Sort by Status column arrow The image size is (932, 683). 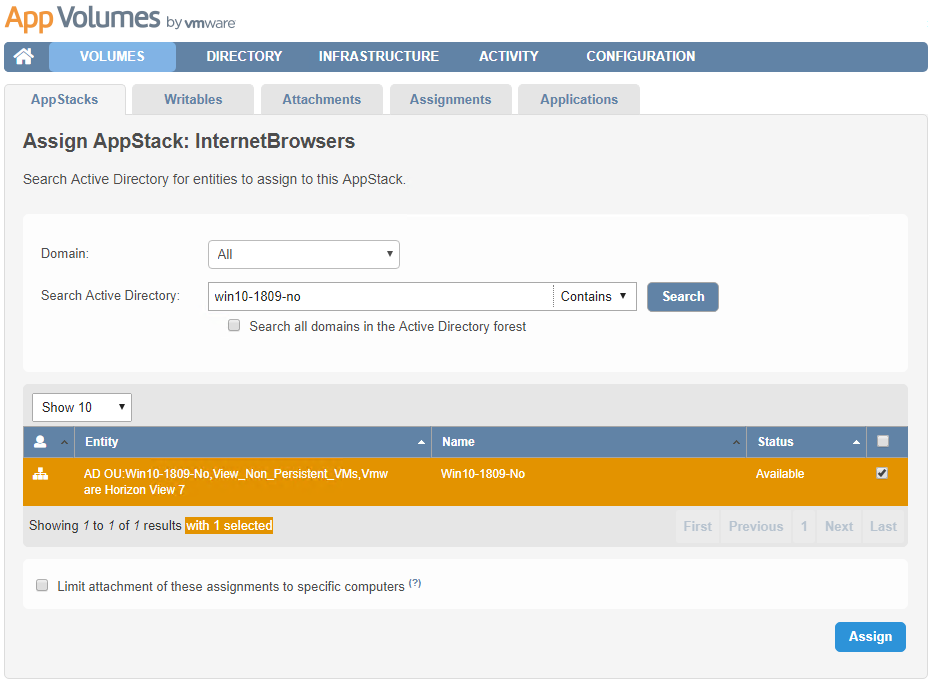857,442
